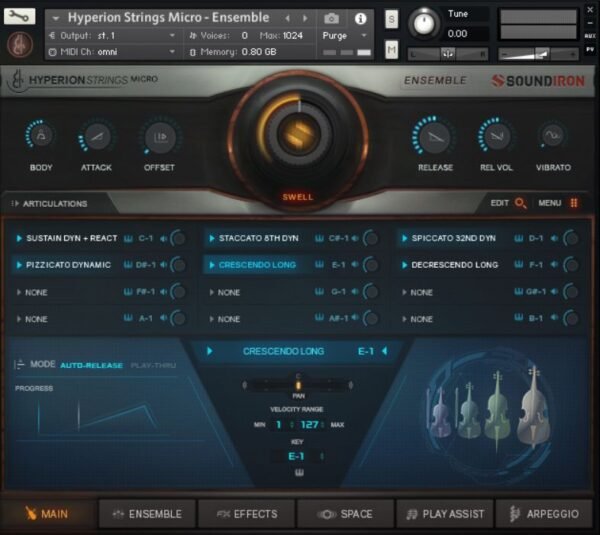Enable PLAY-THRU mode
Screen dimensions: 600x535
153,365
